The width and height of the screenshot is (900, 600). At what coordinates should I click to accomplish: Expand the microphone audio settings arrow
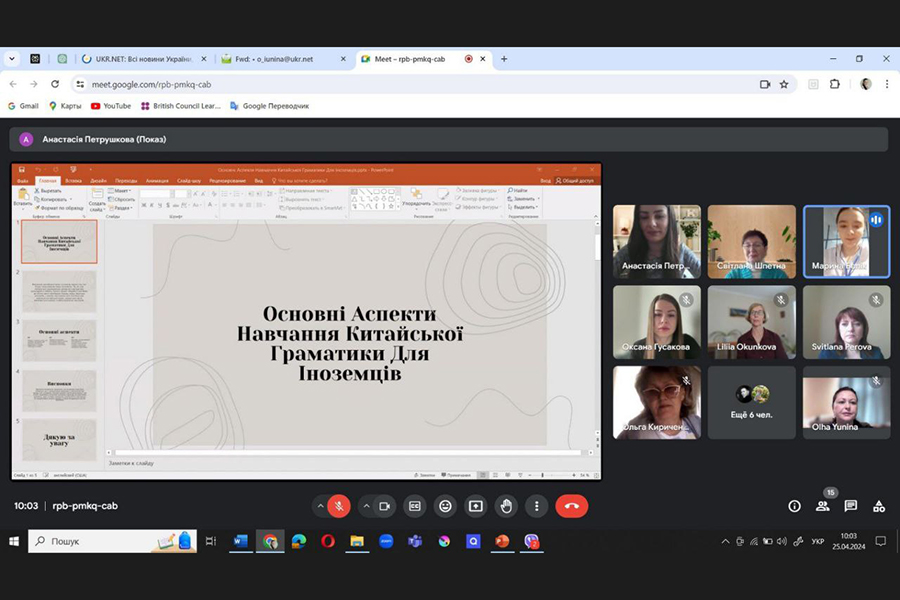(x=320, y=506)
